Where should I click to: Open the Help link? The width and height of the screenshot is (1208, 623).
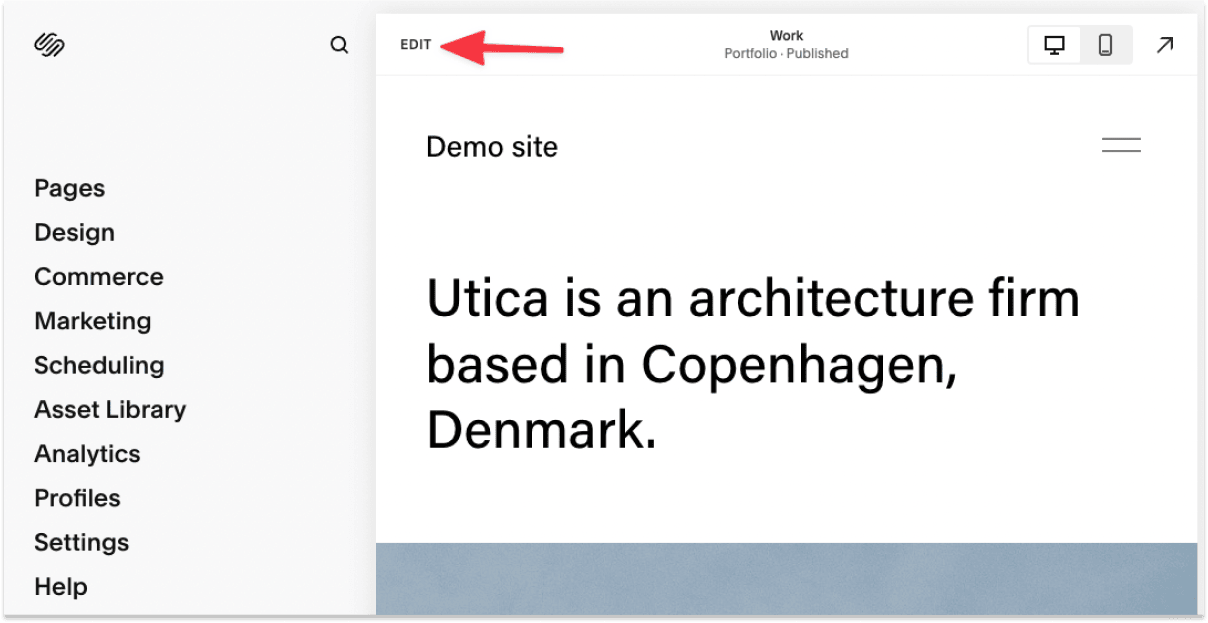click(x=61, y=586)
